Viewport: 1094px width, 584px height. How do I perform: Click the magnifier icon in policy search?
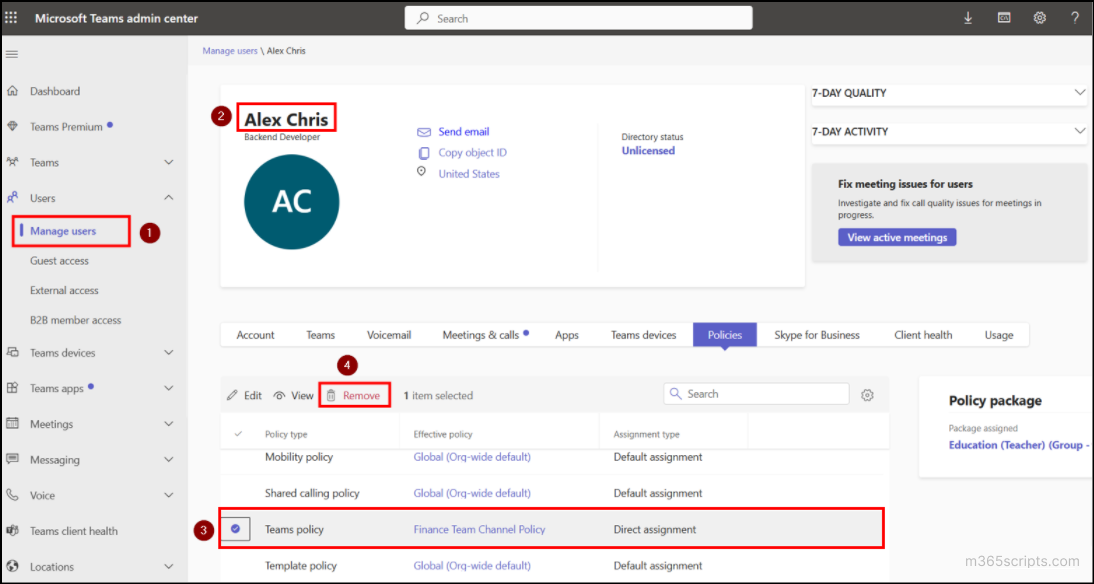pyautogui.click(x=675, y=394)
